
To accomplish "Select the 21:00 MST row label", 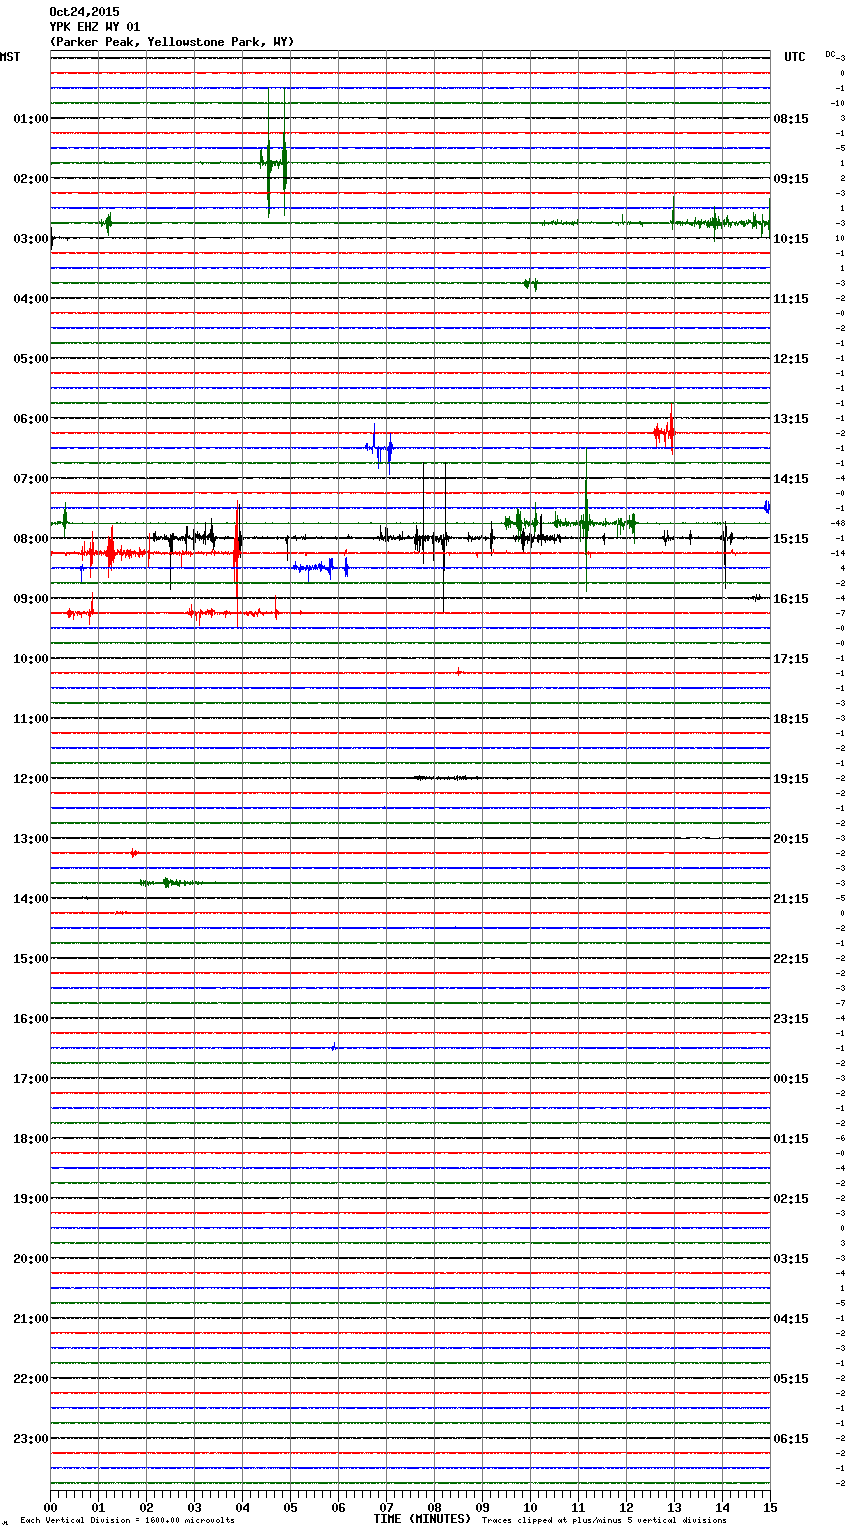I will click(x=31, y=1319).
